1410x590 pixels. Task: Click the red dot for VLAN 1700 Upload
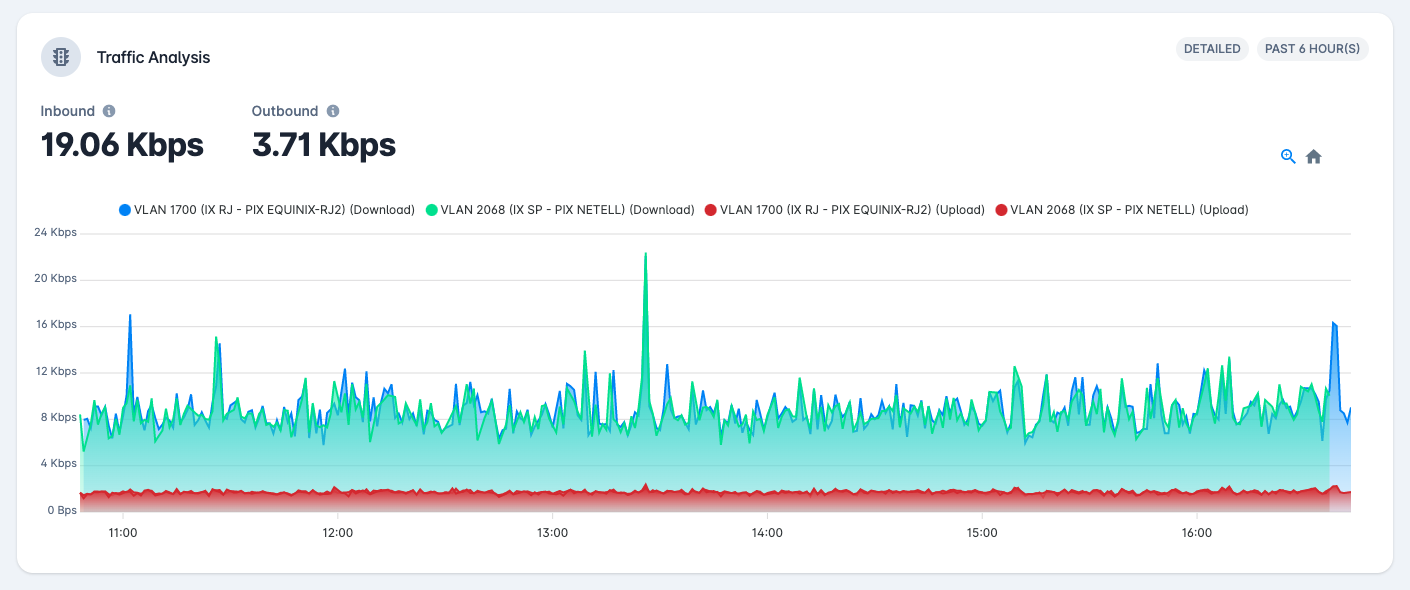pos(711,210)
